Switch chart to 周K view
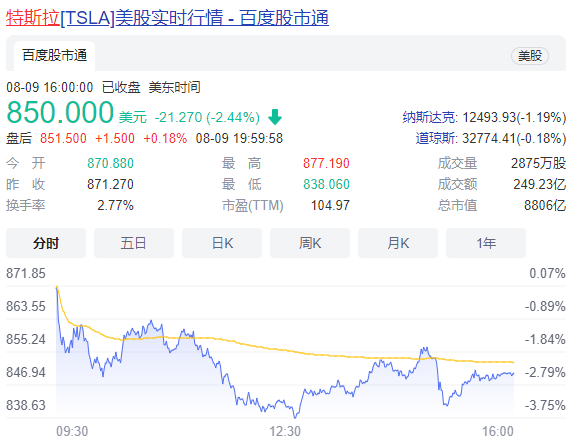588x443 pixels. coord(310,243)
